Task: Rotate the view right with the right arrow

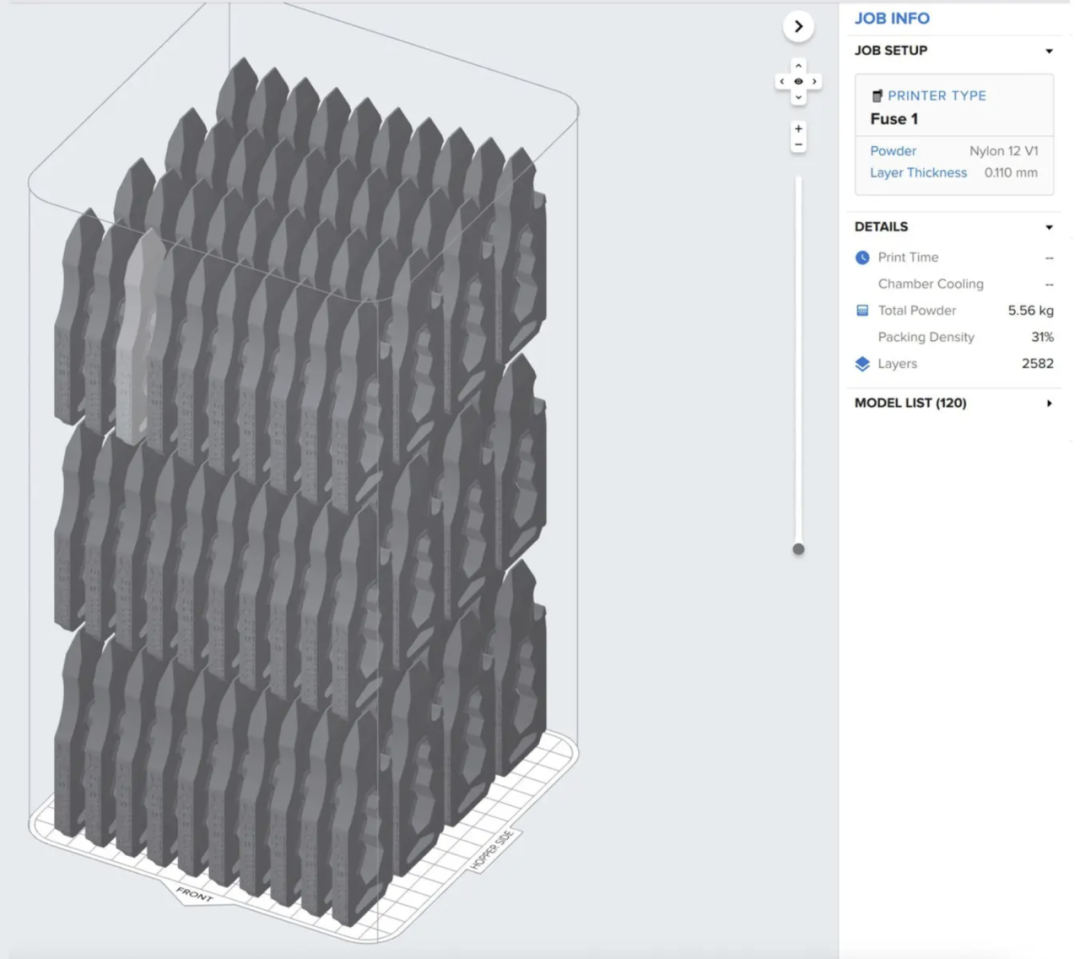Action: [x=815, y=81]
